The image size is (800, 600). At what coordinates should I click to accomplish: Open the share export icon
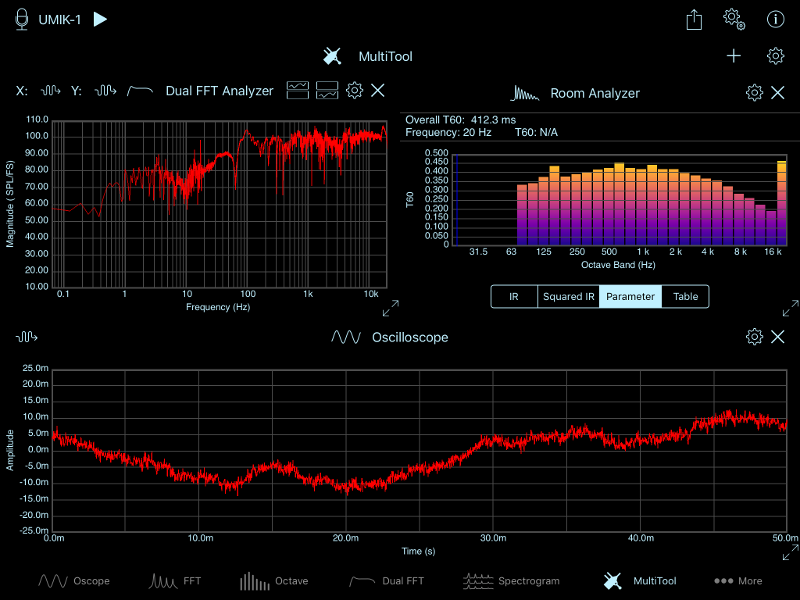coord(694,19)
